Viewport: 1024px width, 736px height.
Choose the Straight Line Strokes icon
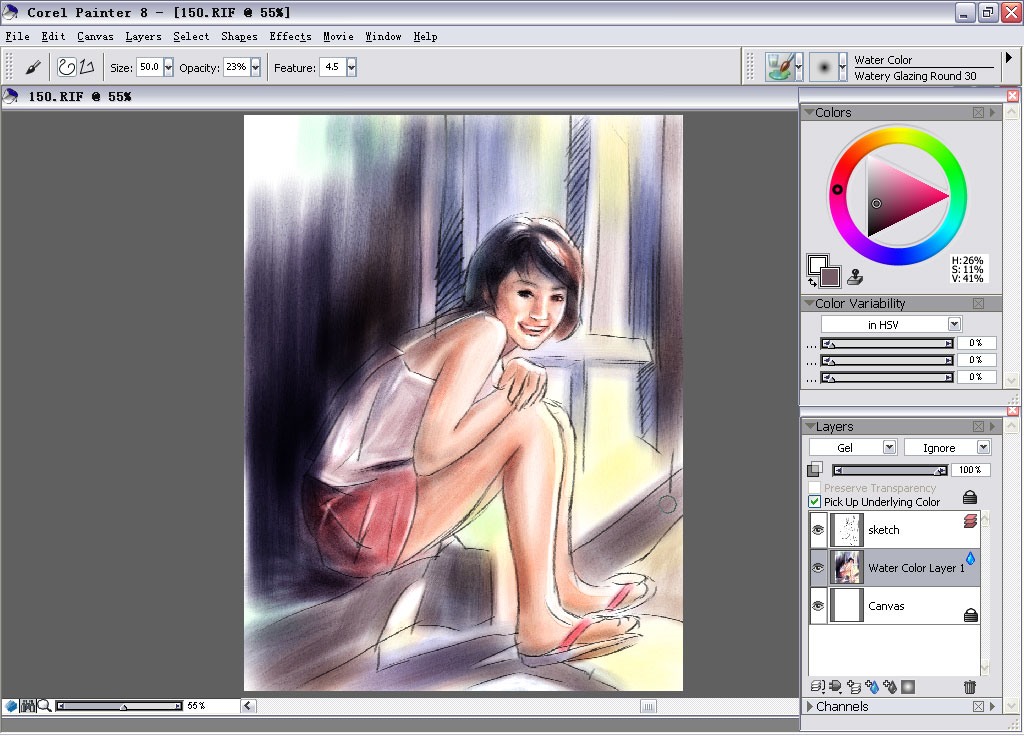point(87,67)
